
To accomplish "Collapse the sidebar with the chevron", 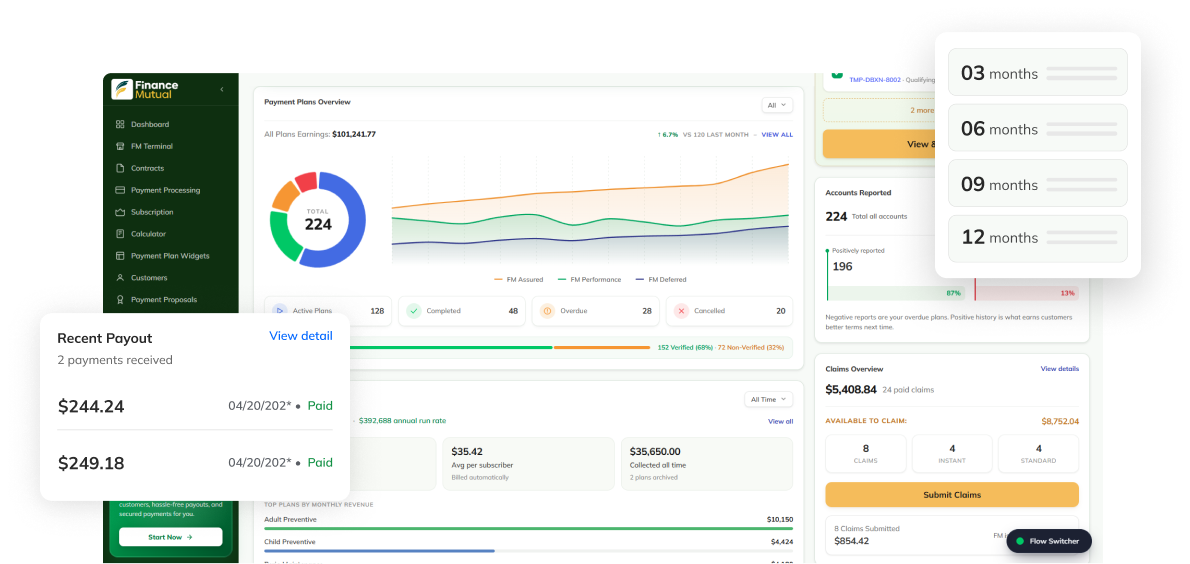I will tap(222, 90).
